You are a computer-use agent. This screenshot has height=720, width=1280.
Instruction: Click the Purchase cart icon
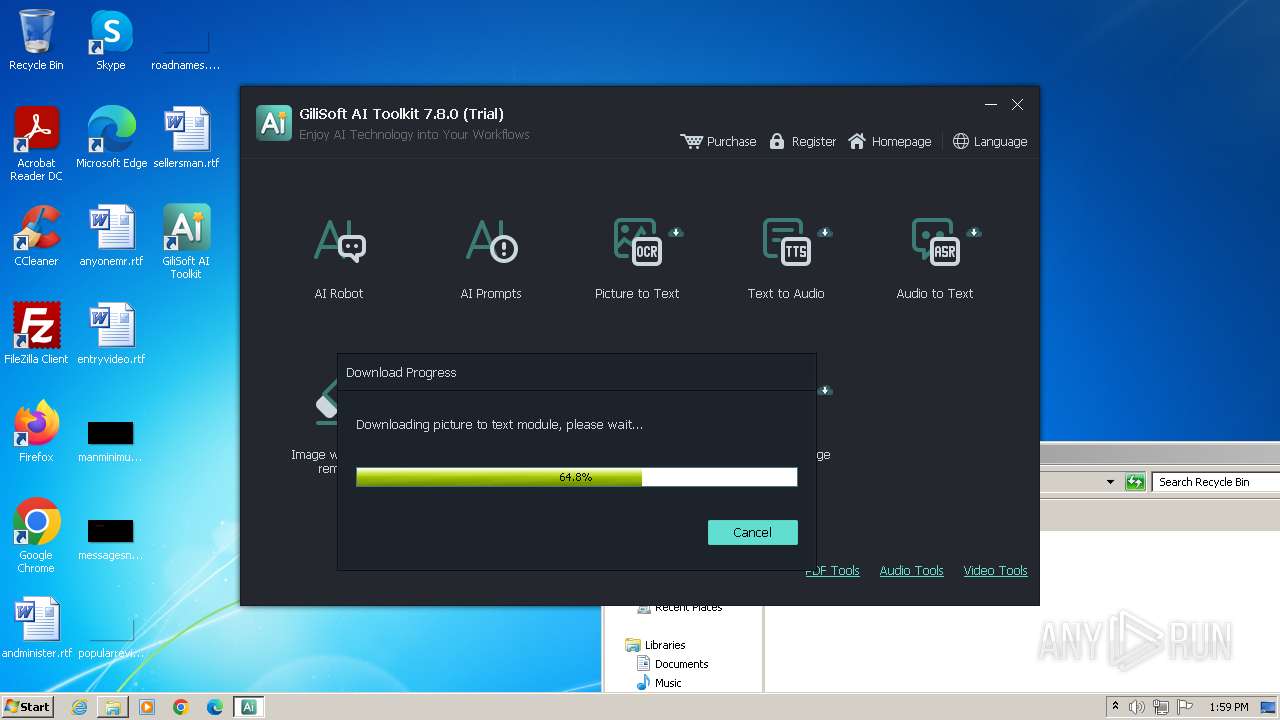click(691, 141)
